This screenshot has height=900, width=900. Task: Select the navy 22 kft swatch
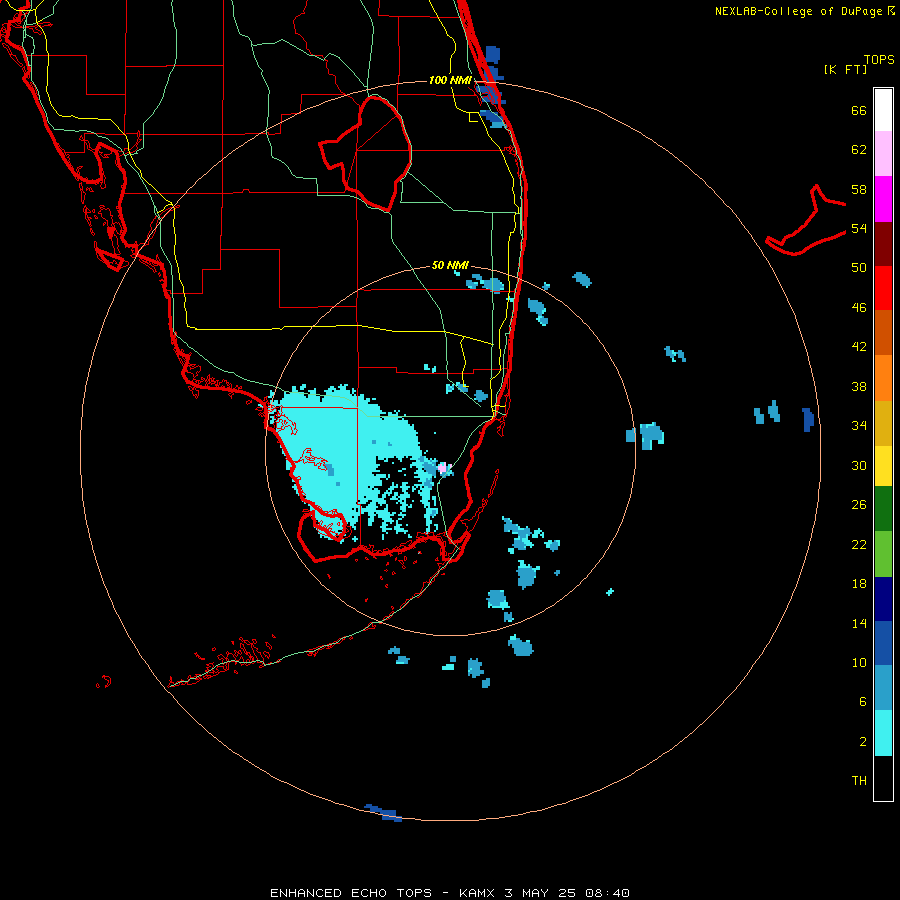coord(883,599)
